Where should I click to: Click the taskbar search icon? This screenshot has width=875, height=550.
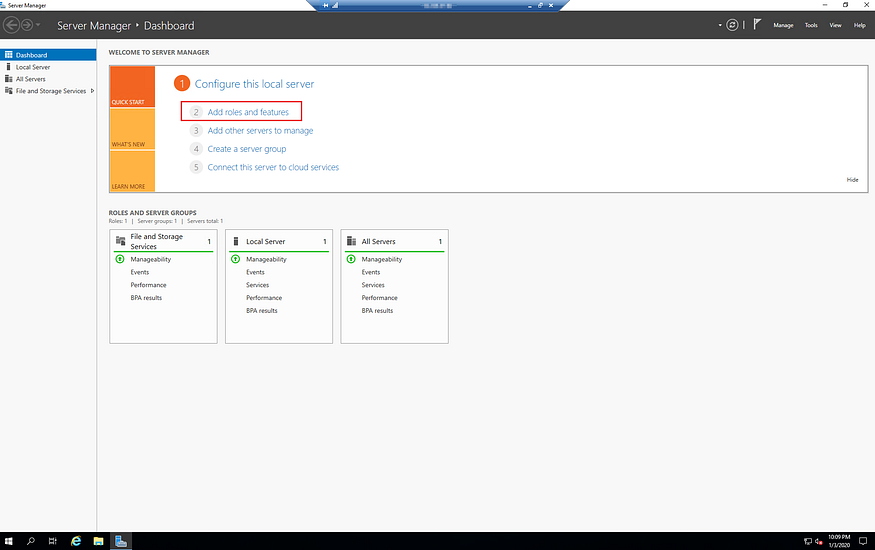click(31, 541)
